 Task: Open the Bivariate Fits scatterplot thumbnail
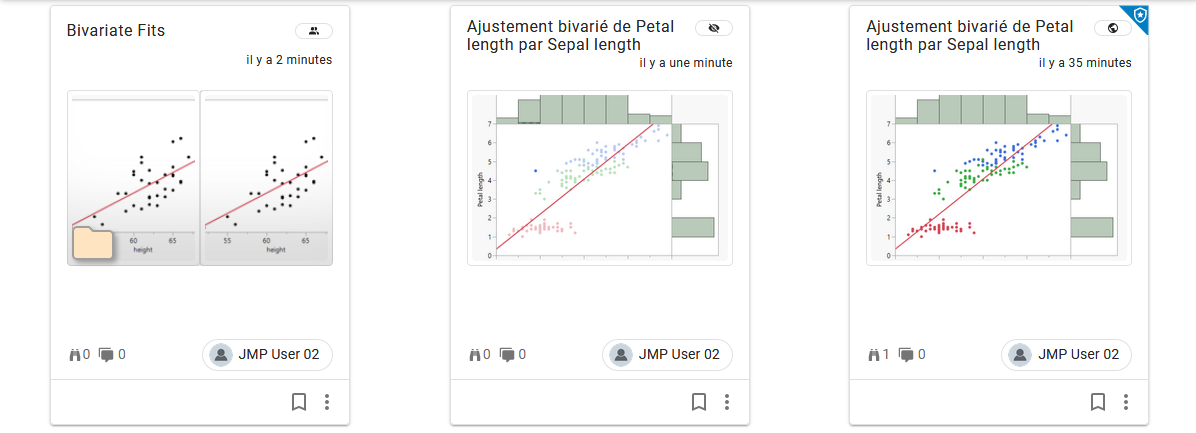(200, 178)
